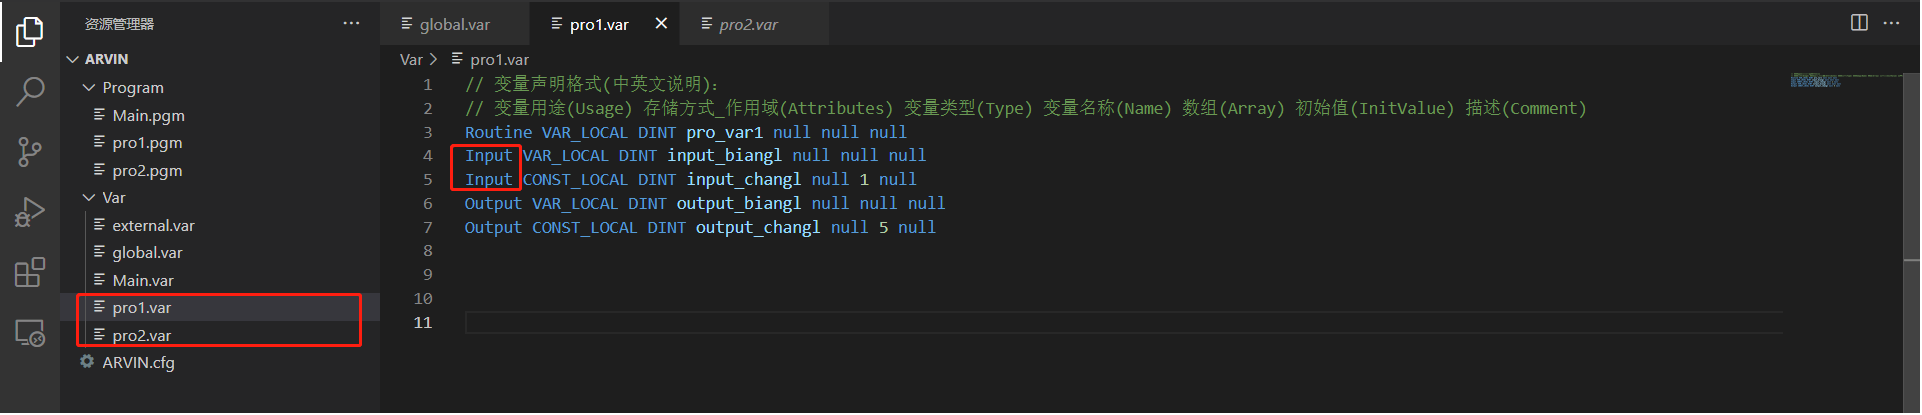Open editor More Actions ellipsis menu
This screenshot has height=415, width=1922.
point(1891,23)
